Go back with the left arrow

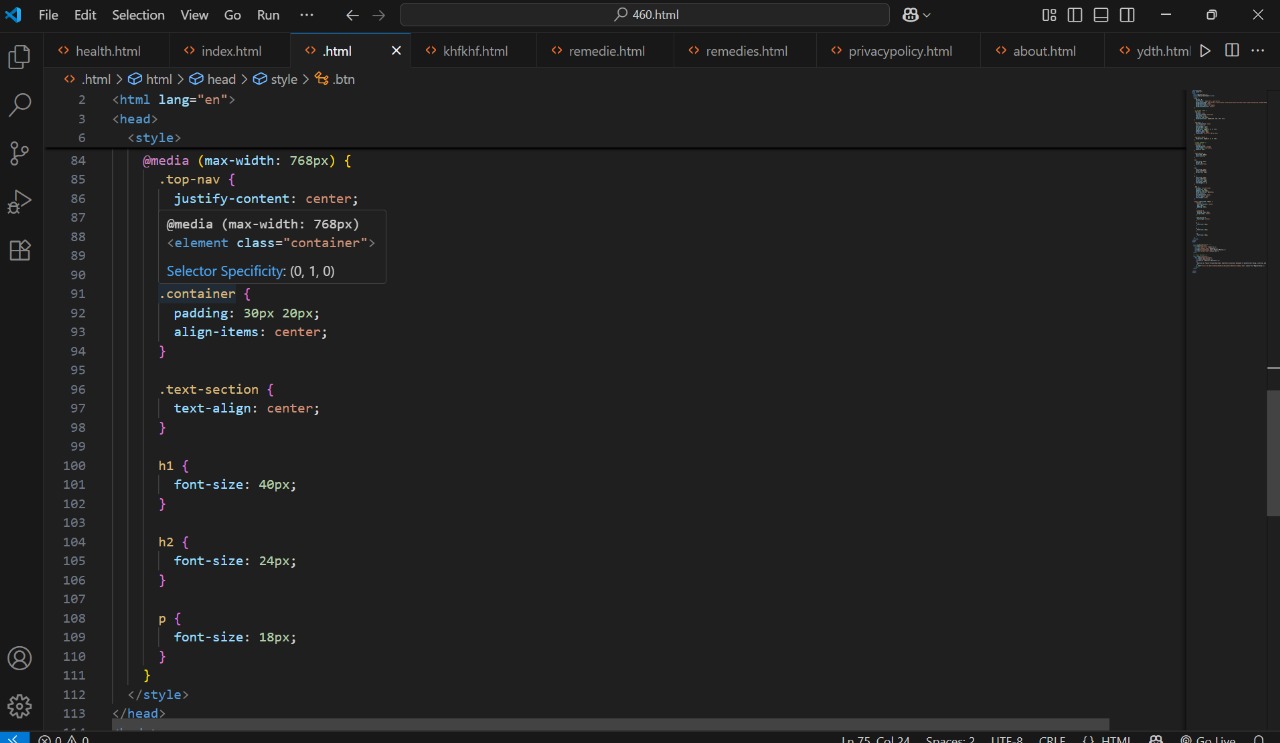[351, 15]
